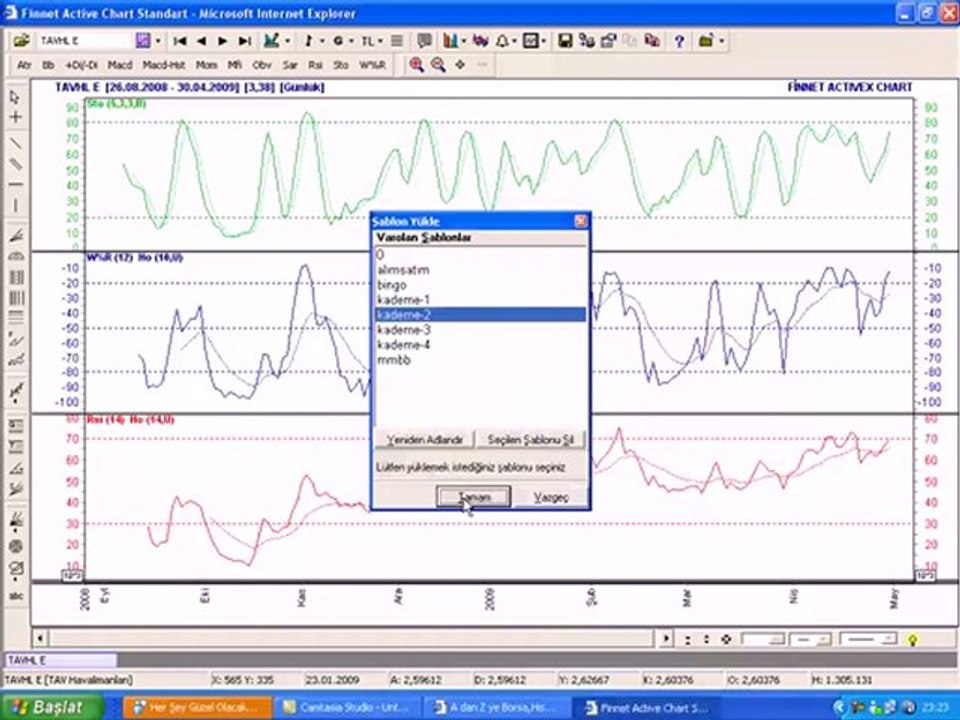Add the Rsi indicator from toolbar
The width and height of the screenshot is (960, 720).
coord(315,65)
